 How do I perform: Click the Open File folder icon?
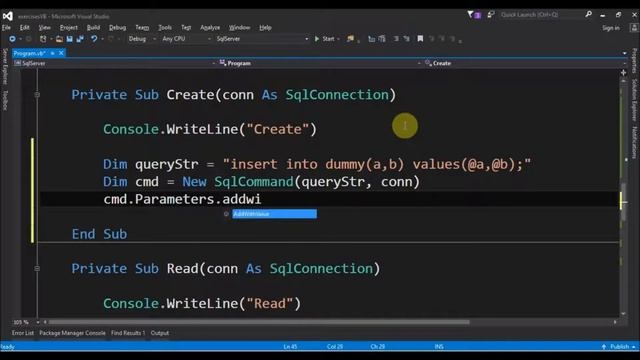[60, 39]
